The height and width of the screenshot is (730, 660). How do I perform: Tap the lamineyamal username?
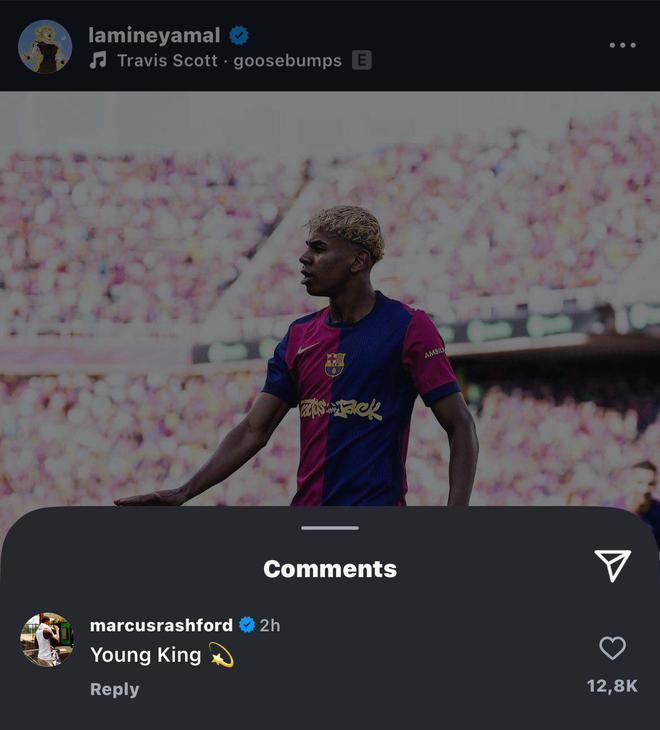click(x=154, y=35)
